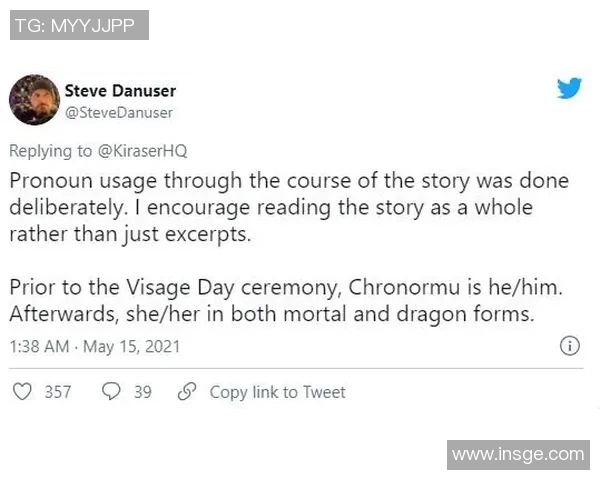This screenshot has height=480, width=600.
Task: Open Steve Danuser's profile avatar
Action: (x=33, y=98)
